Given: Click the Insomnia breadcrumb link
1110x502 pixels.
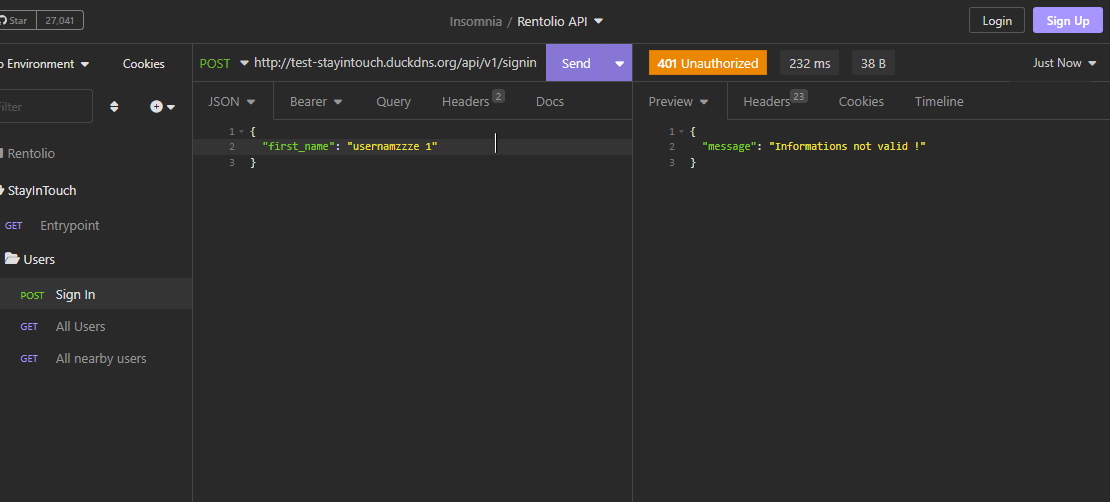Looking at the screenshot, I should pyautogui.click(x=475, y=21).
